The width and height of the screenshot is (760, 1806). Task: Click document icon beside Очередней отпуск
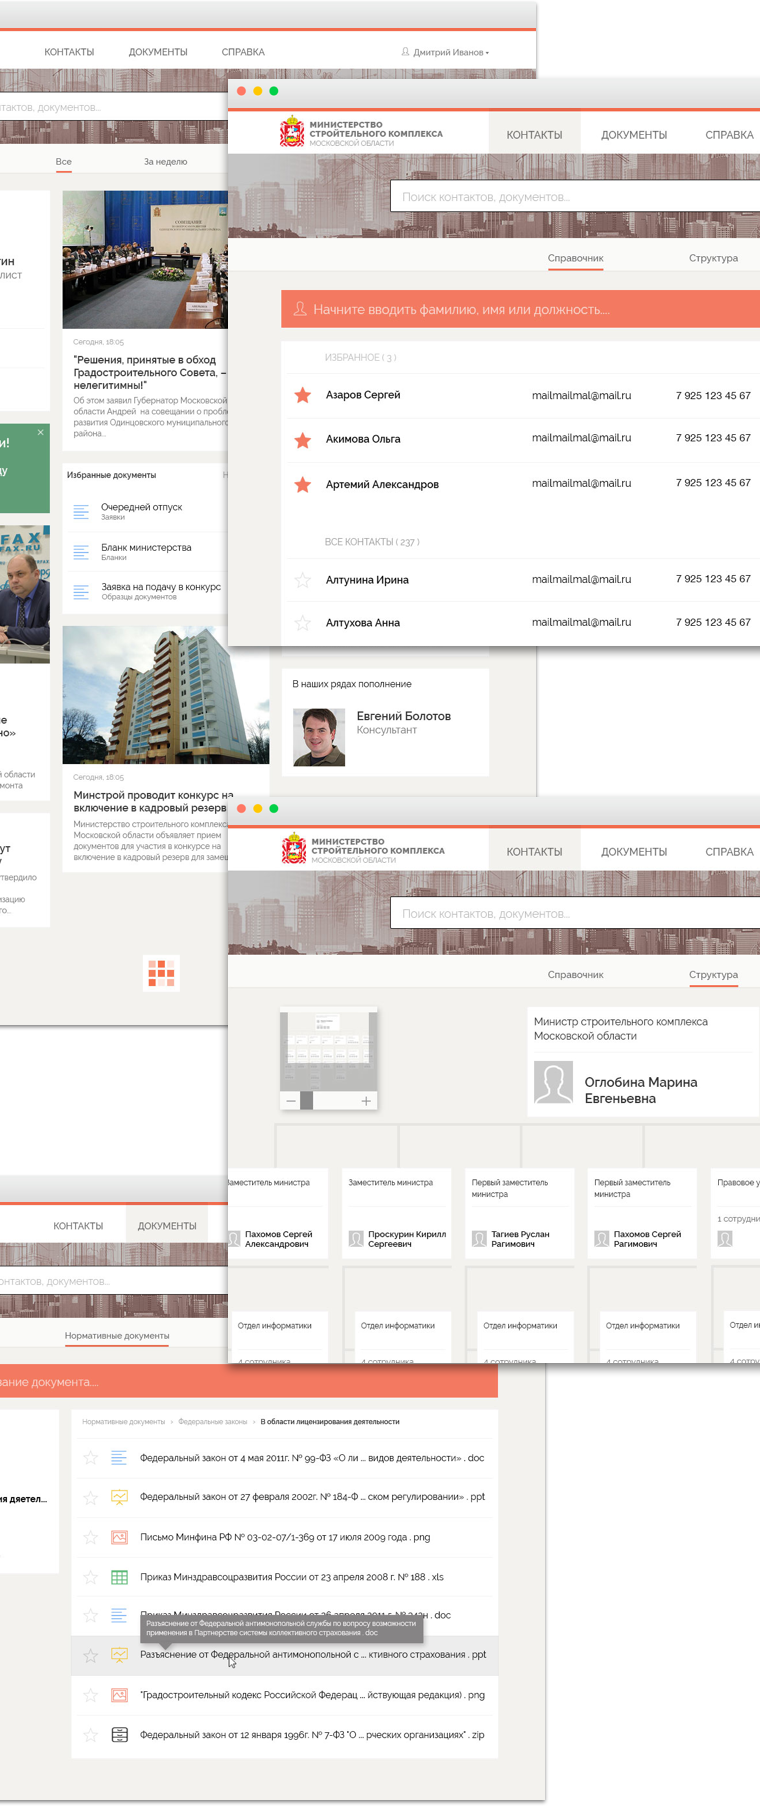(81, 512)
